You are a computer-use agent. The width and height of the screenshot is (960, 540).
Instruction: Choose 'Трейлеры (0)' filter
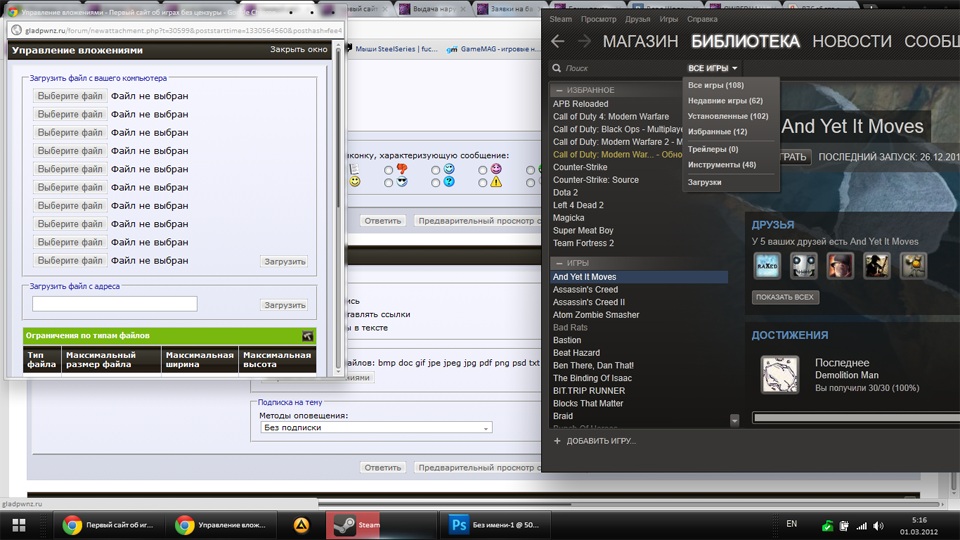point(713,149)
